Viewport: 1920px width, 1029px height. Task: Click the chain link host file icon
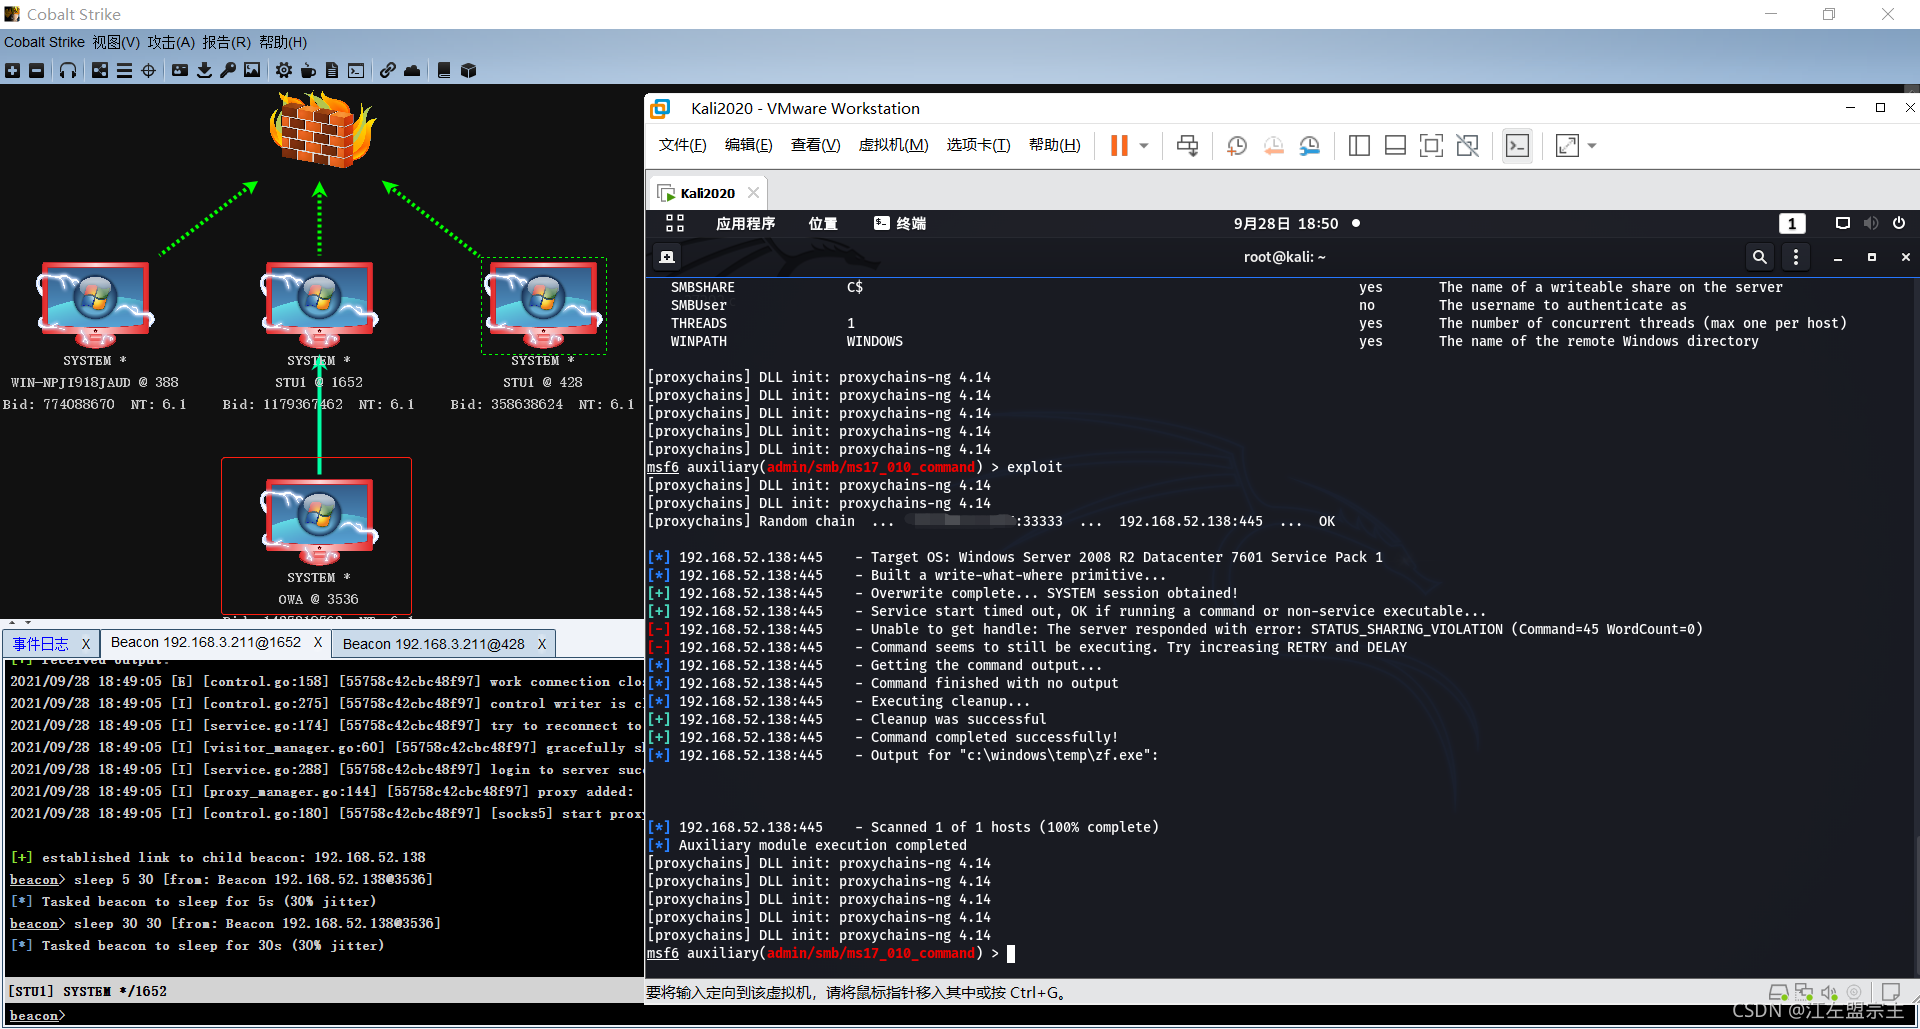[388, 70]
